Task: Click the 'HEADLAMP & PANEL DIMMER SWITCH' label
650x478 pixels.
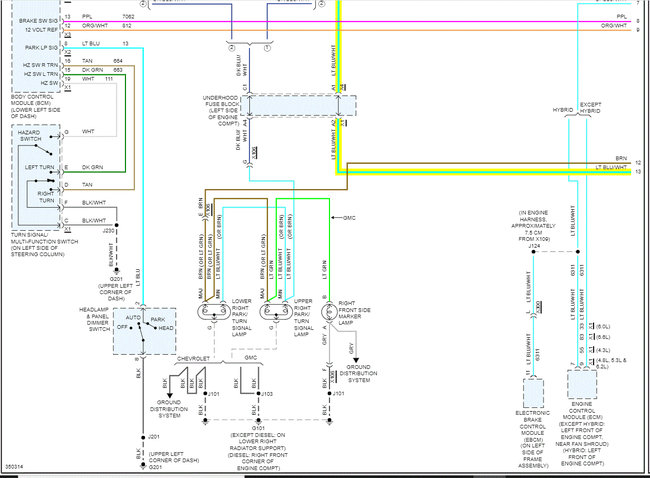Action: pos(95,319)
